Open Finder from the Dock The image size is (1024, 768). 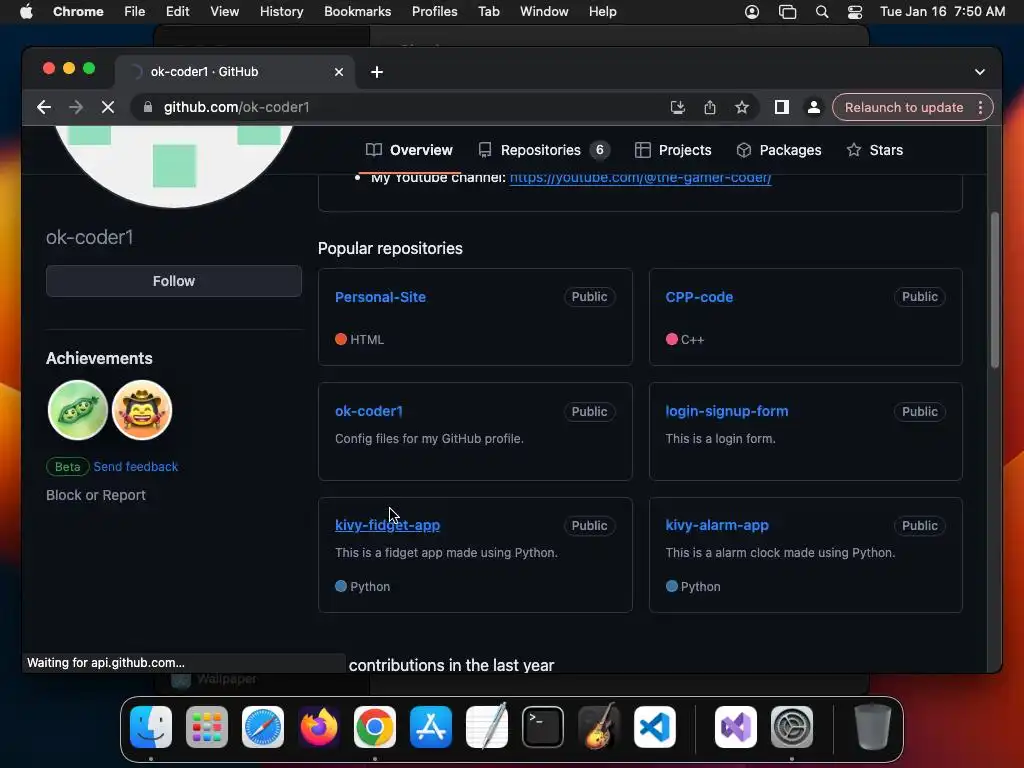pos(151,727)
